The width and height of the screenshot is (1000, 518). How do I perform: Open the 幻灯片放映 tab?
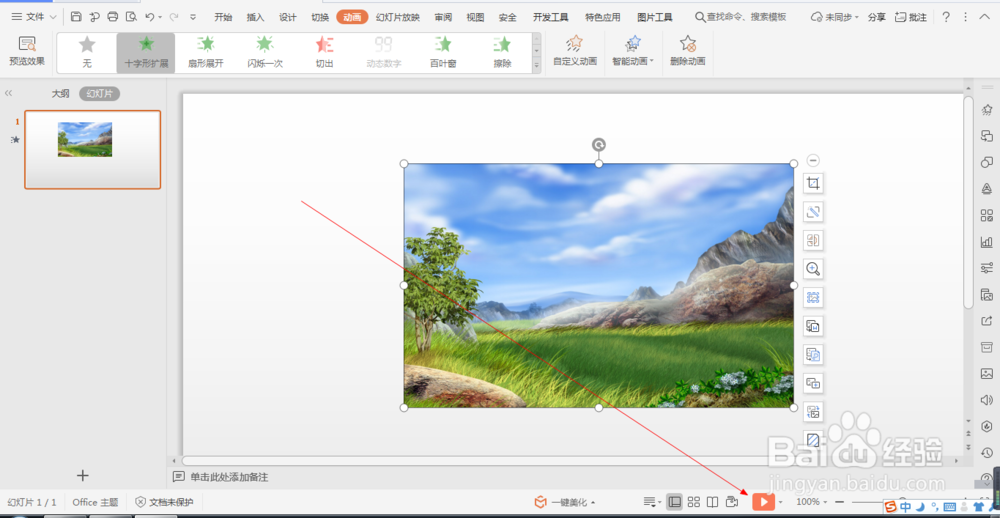pos(398,17)
